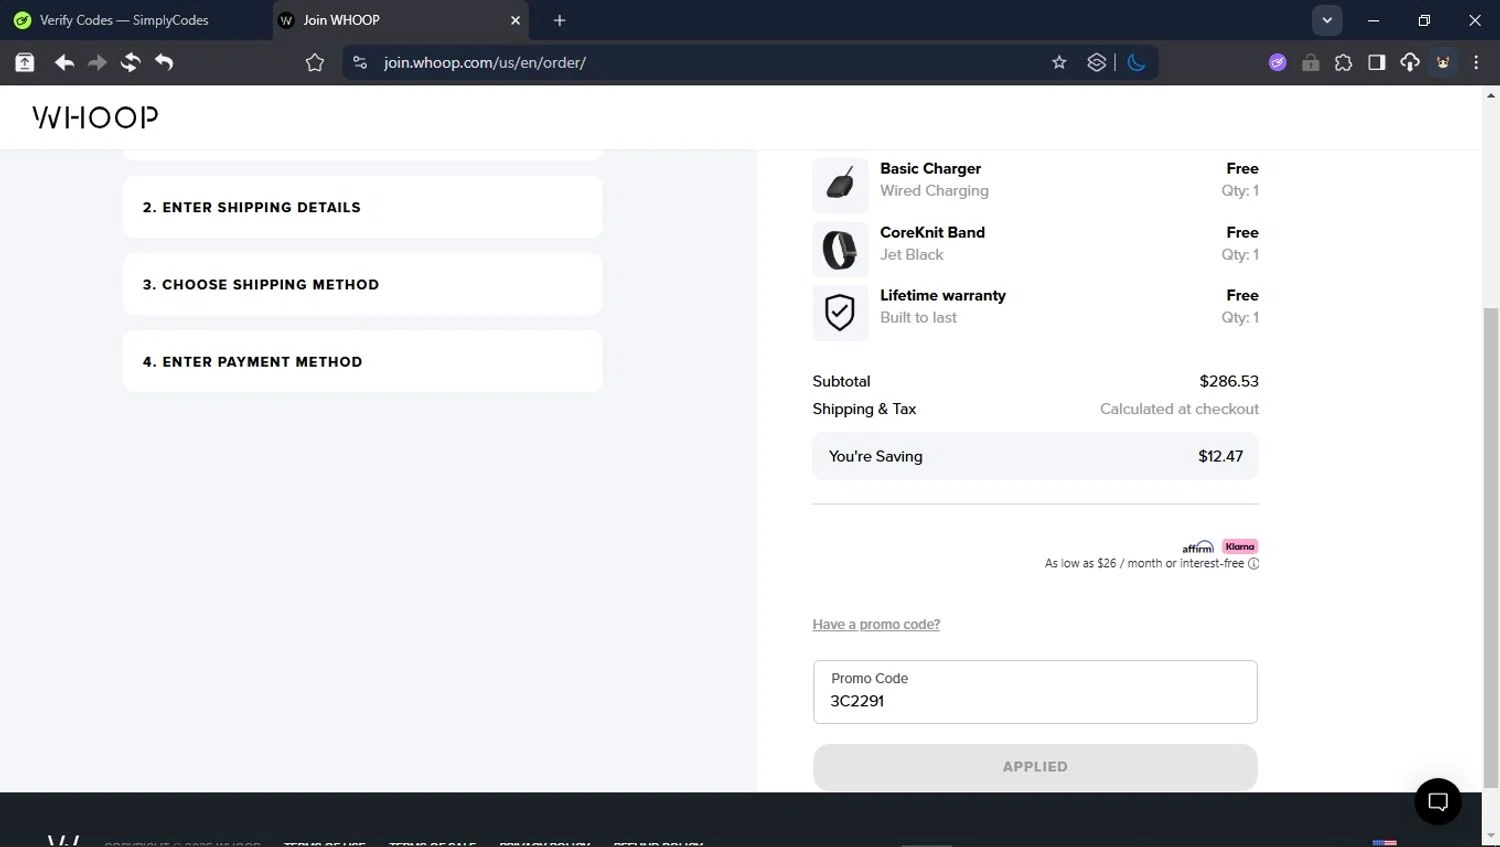Bookmark page with address bar star

(1059, 62)
